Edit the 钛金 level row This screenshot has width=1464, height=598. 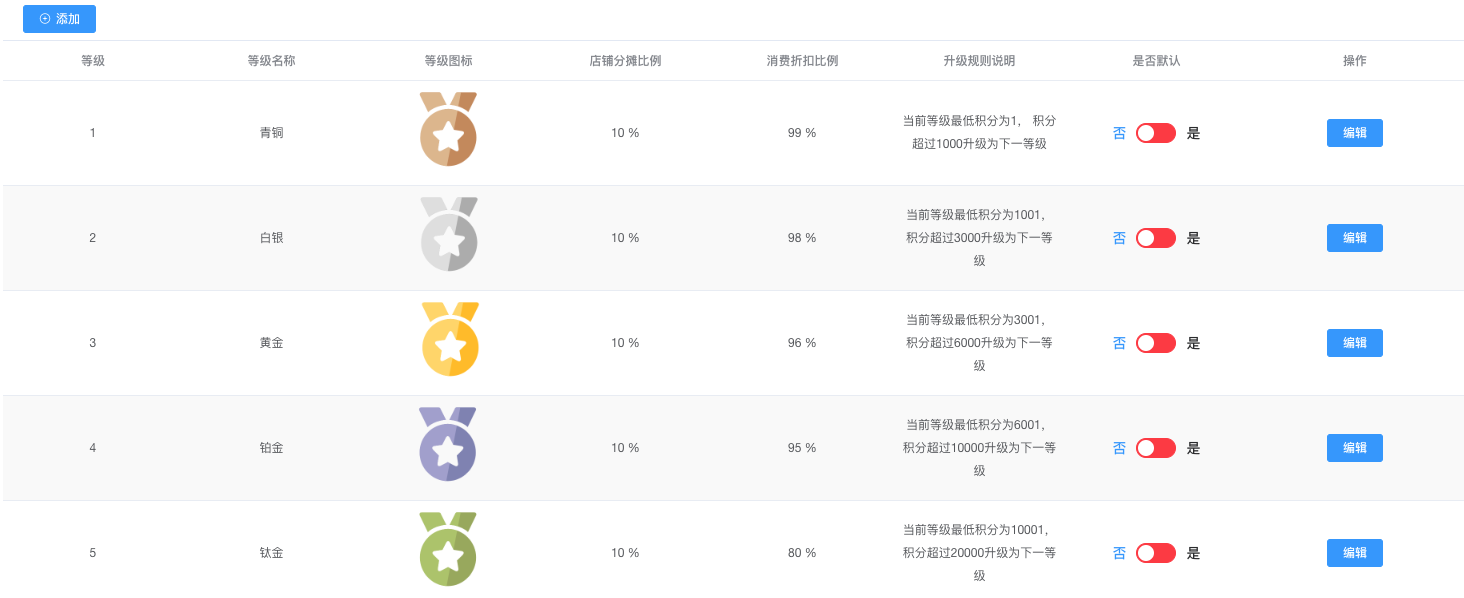(x=1354, y=553)
